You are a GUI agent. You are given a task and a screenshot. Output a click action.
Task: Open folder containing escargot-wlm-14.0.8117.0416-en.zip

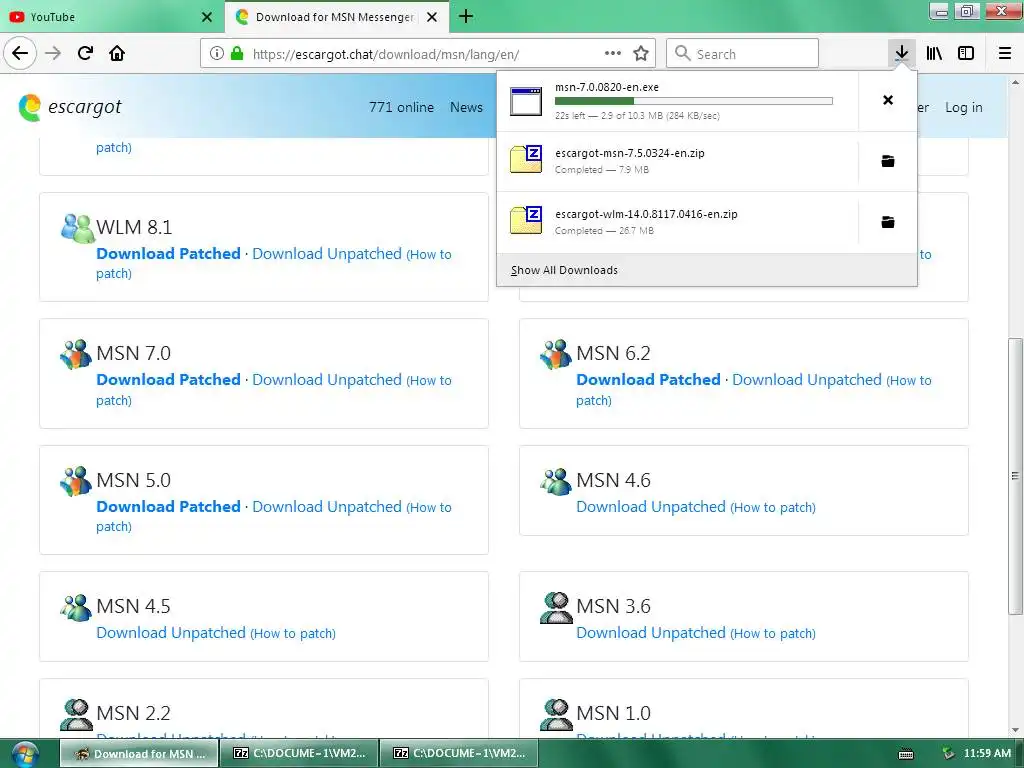pos(888,222)
